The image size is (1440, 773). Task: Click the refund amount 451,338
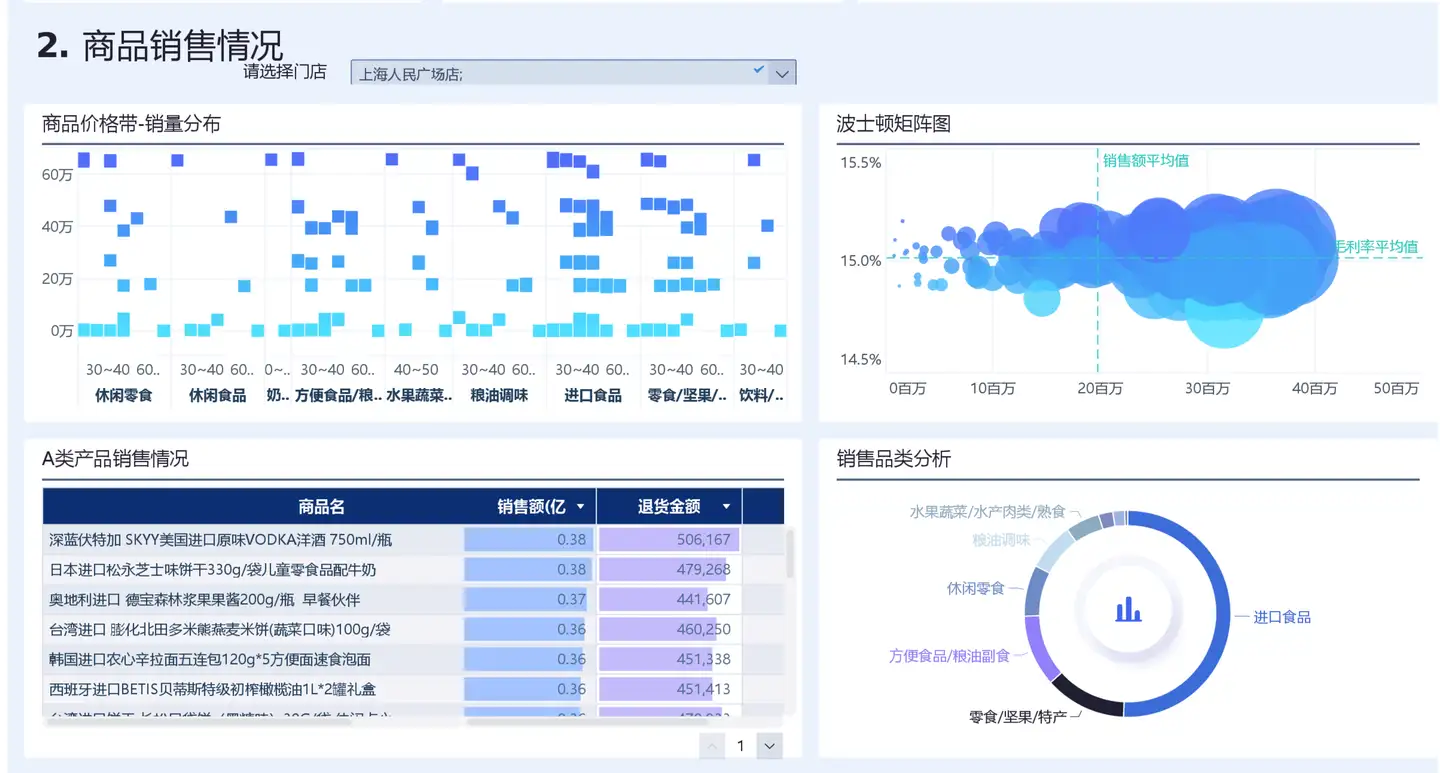click(704, 659)
